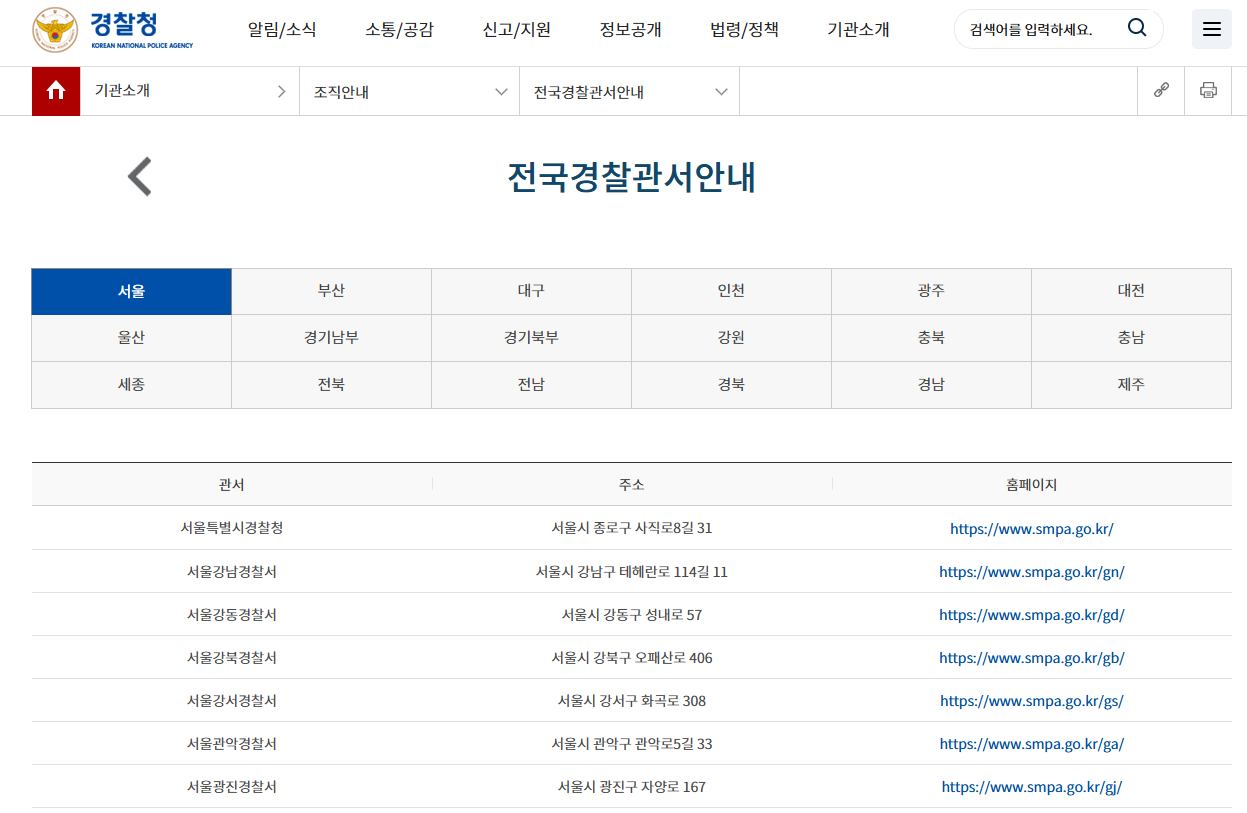Select the 부산 region tab
The image size is (1247, 813).
coord(331,290)
